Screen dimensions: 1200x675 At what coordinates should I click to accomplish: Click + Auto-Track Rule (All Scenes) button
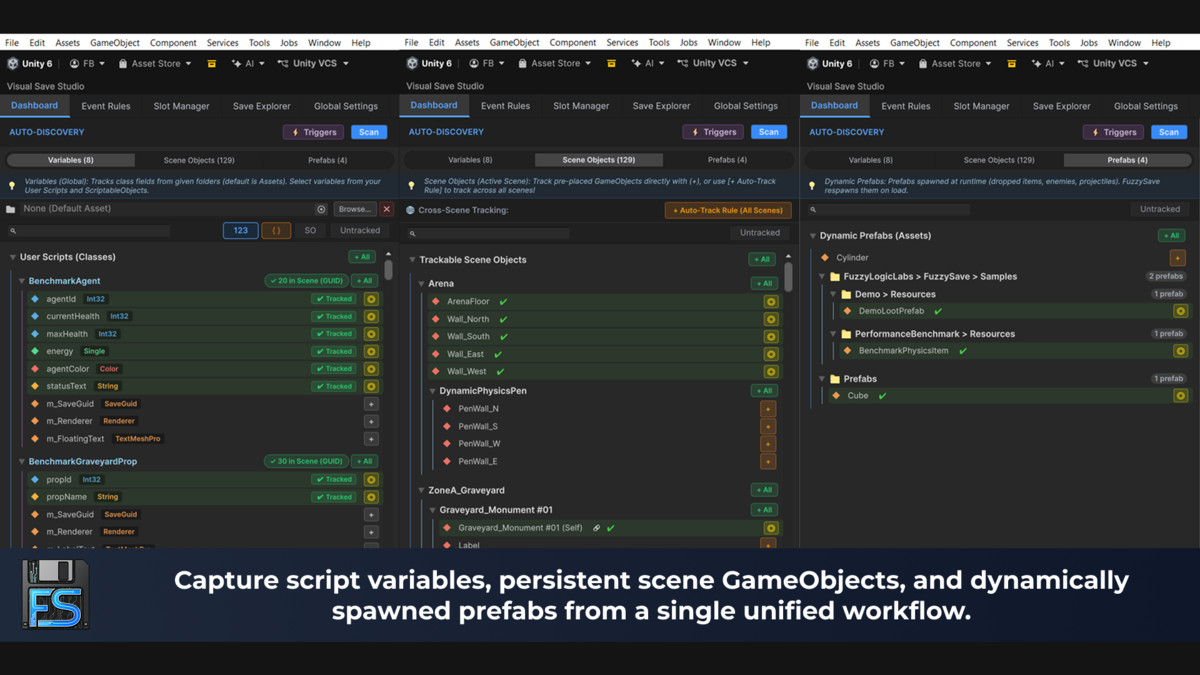(x=728, y=210)
